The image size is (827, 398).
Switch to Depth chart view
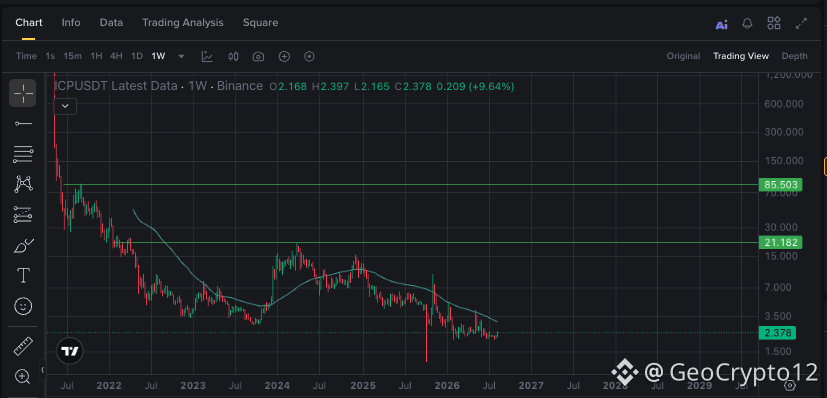(x=794, y=56)
